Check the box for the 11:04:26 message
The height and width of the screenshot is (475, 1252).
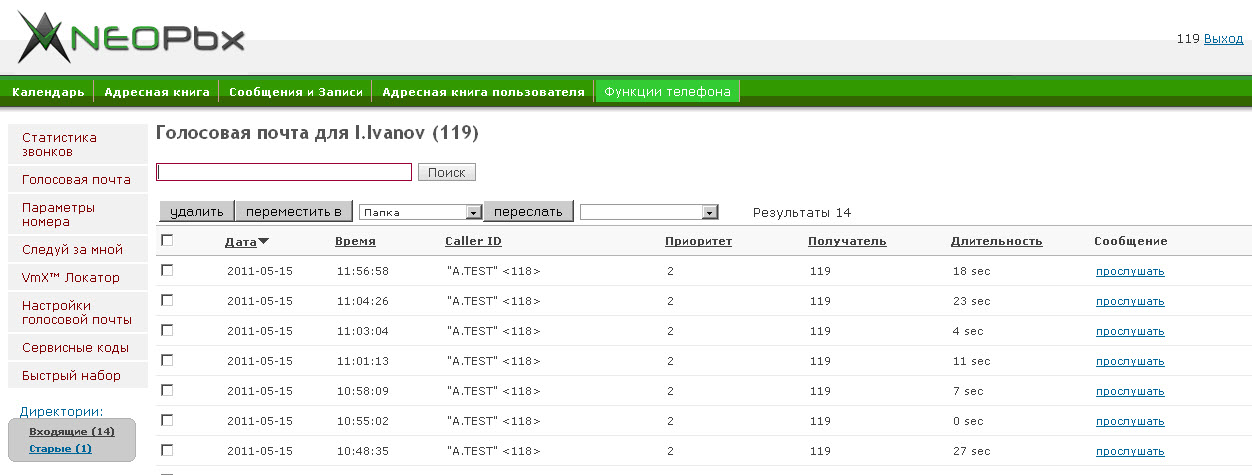coord(167,300)
